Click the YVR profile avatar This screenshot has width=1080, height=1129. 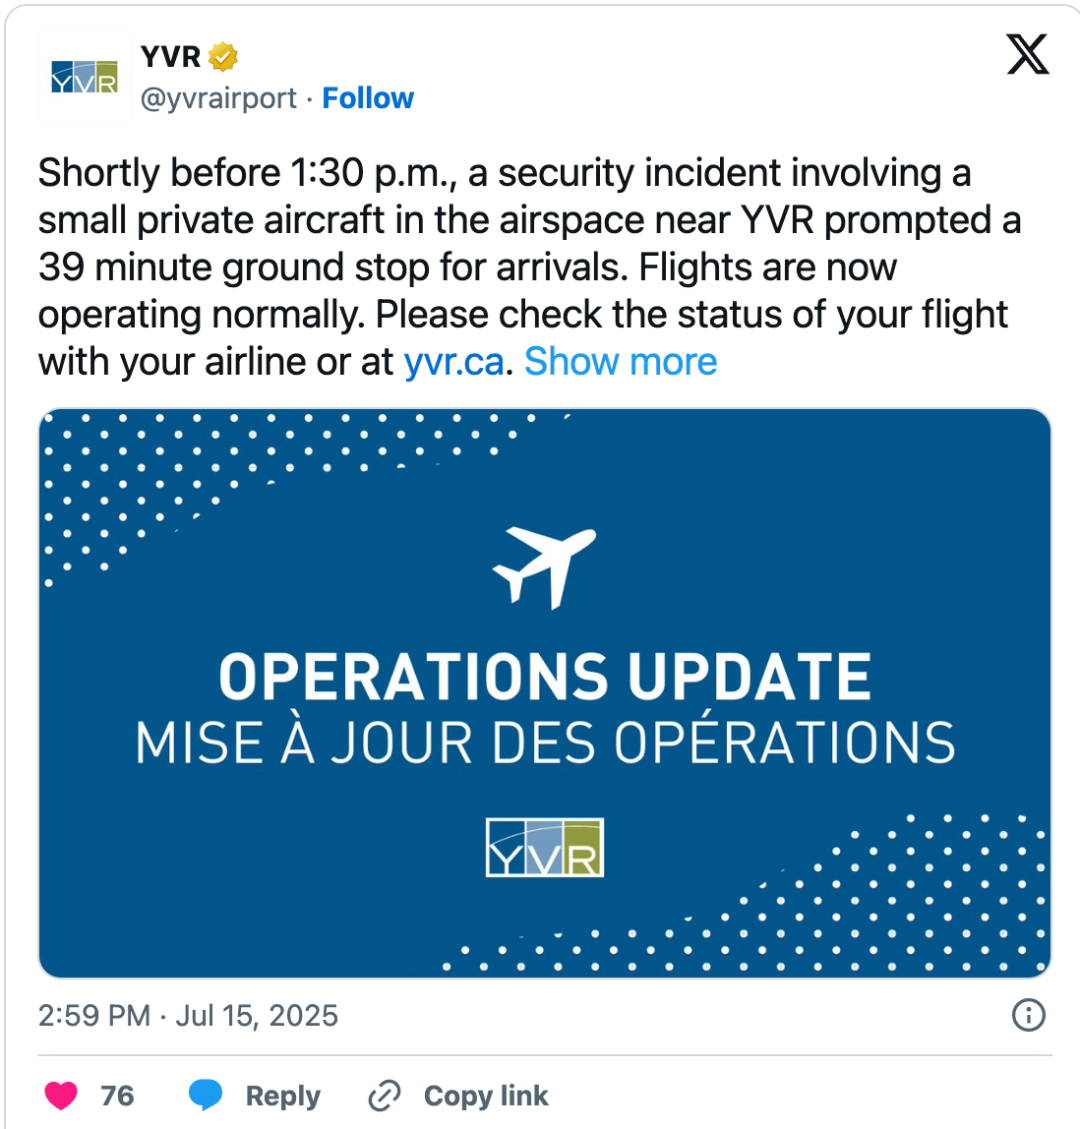(x=84, y=77)
